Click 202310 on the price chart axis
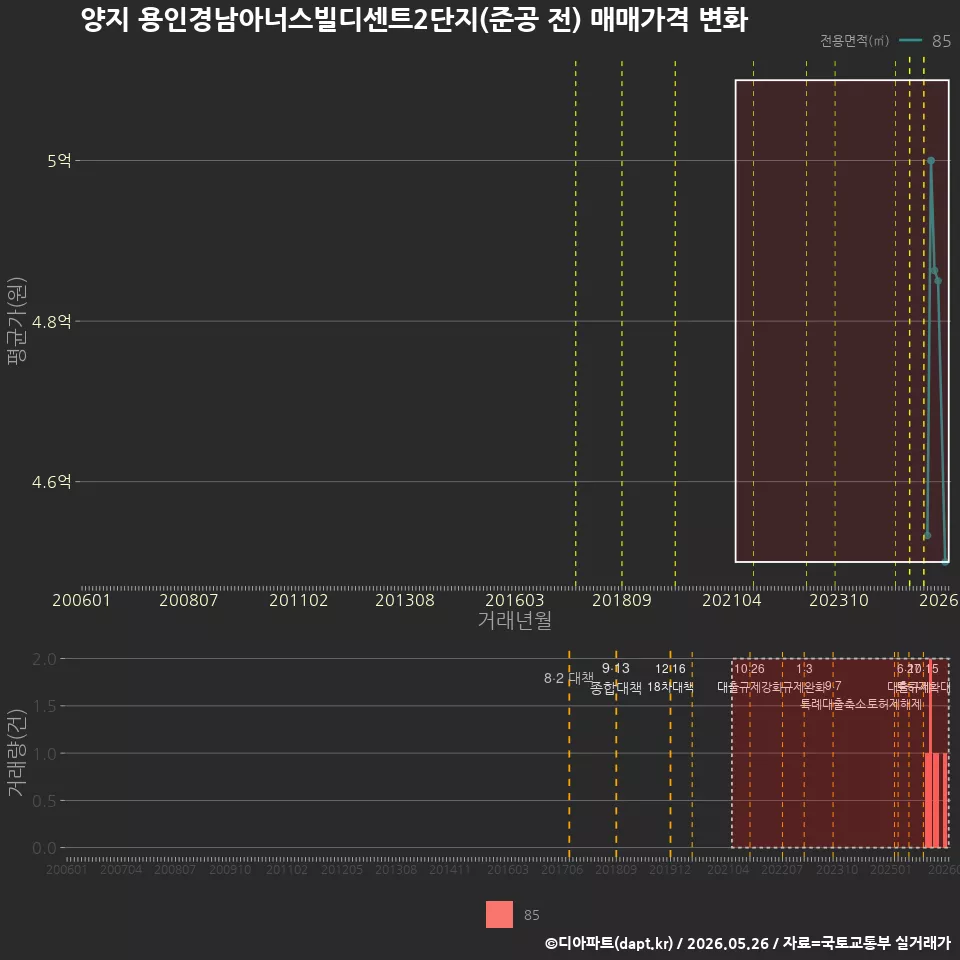 (838, 600)
